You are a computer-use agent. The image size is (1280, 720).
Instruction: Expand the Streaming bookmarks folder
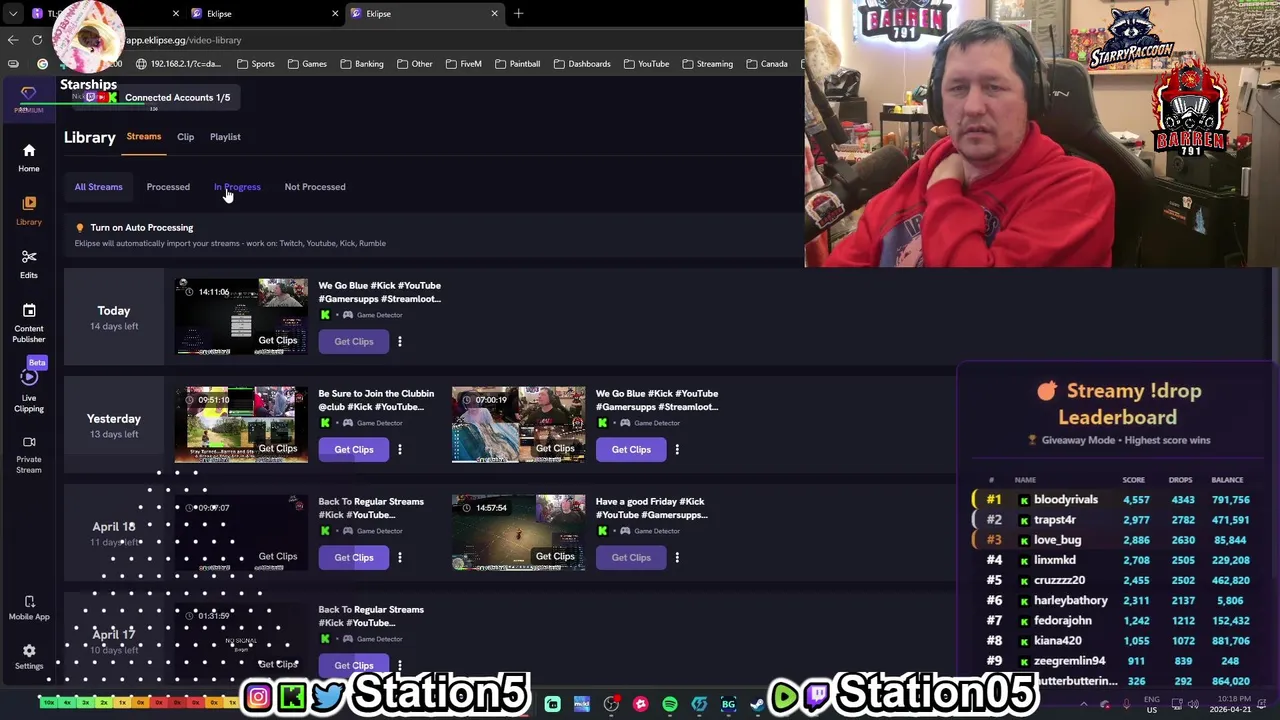click(707, 64)
